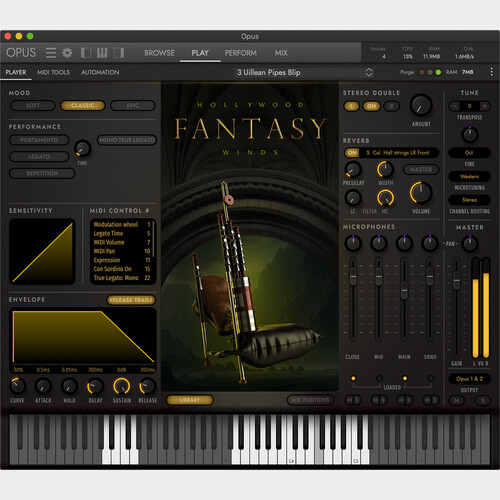Toggle Mono True Legato
500x500 pixels.
tap(127, 140)
